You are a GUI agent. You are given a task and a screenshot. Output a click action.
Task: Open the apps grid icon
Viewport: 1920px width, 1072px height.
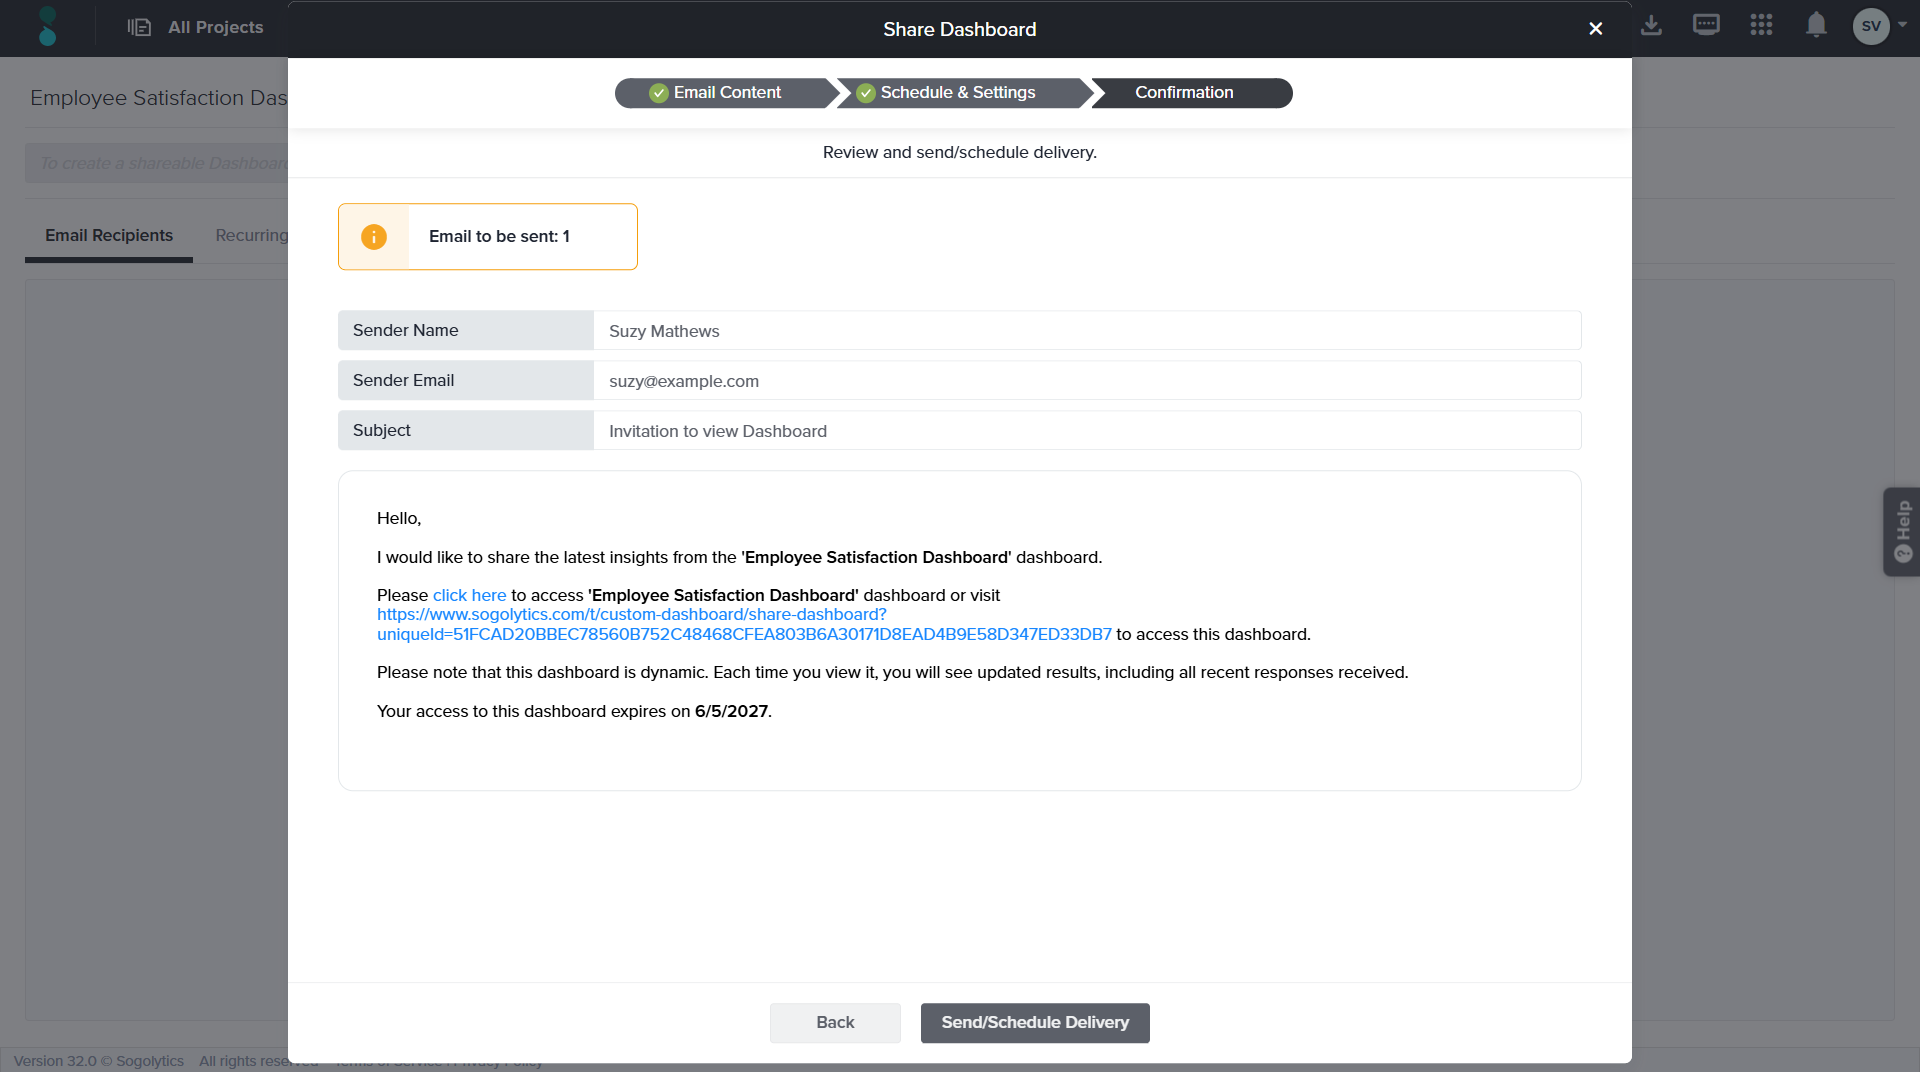coord(1761,26)
